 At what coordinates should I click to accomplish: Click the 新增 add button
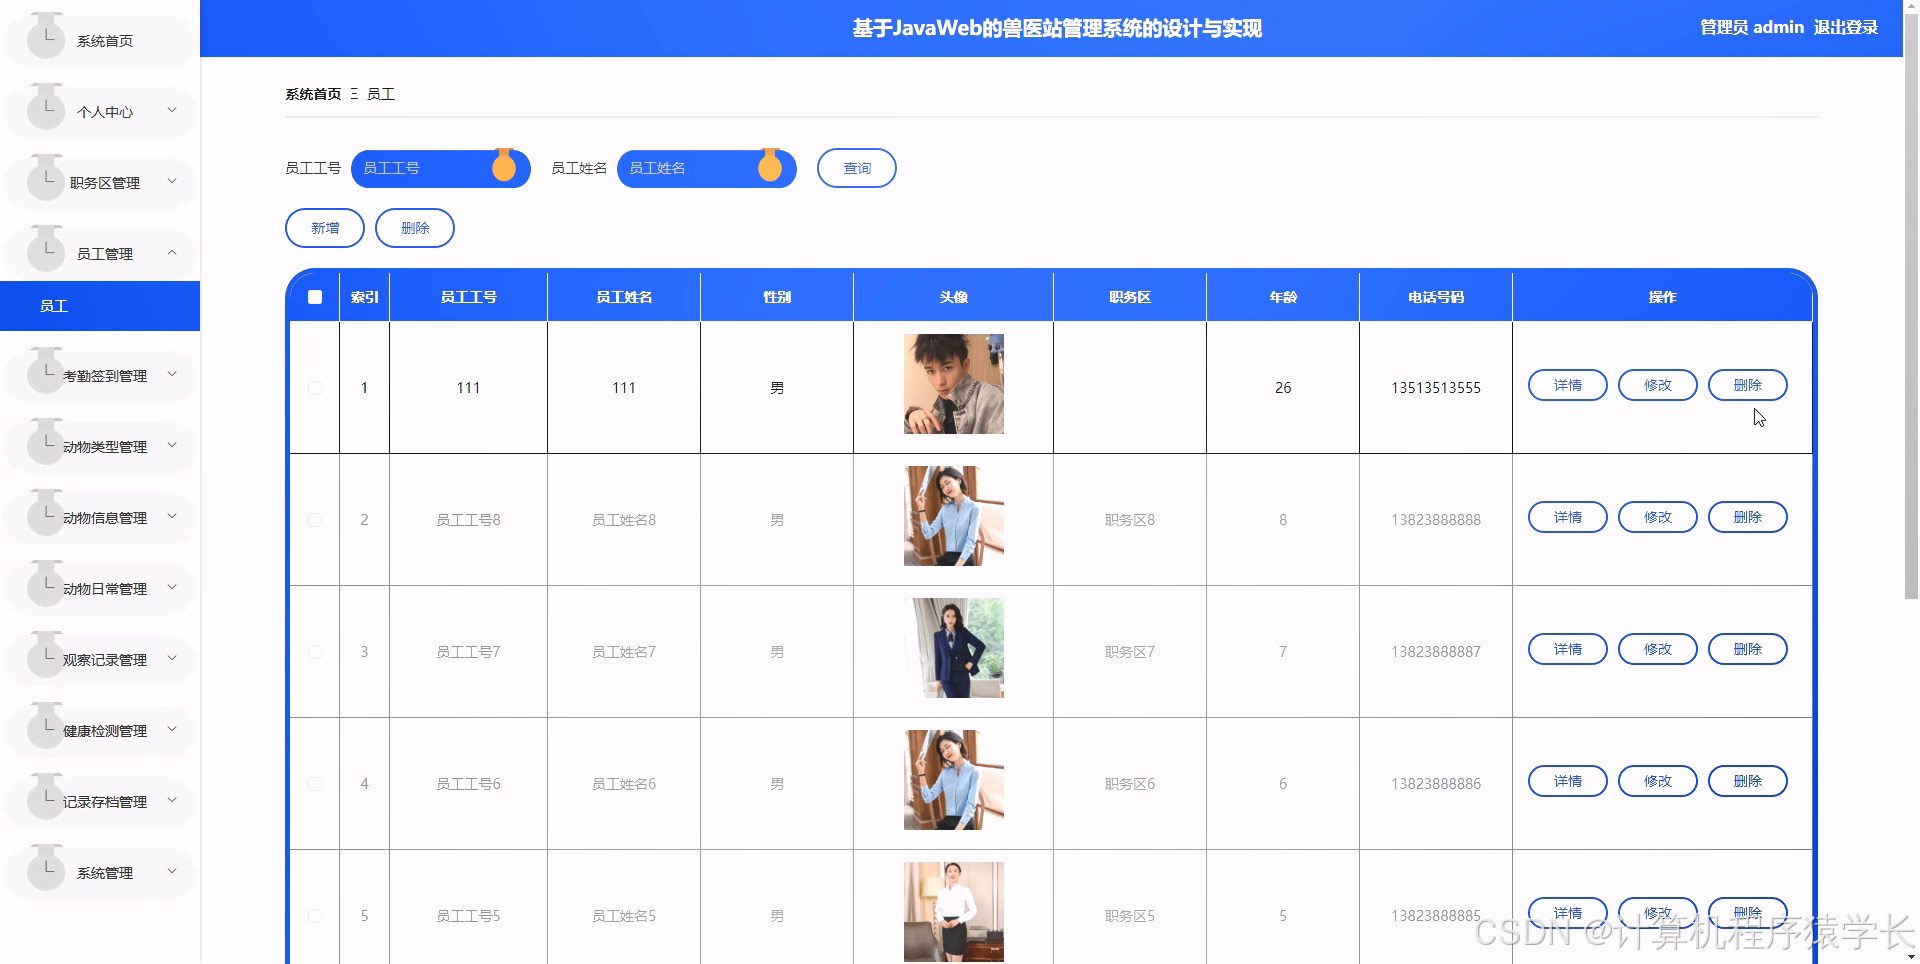pos(325,228)
